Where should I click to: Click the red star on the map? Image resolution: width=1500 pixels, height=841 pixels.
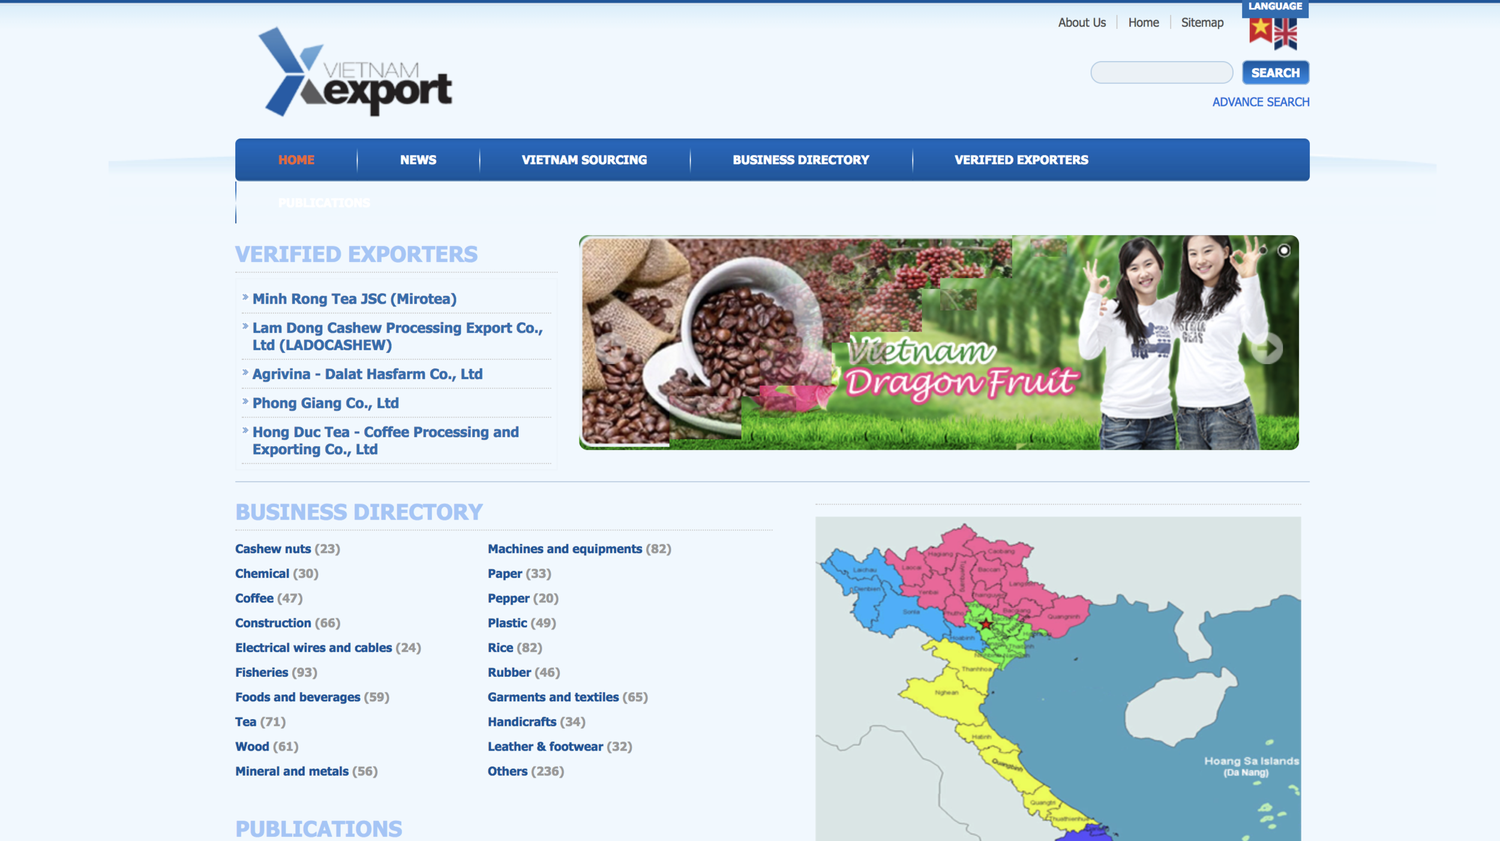point(985,624)
